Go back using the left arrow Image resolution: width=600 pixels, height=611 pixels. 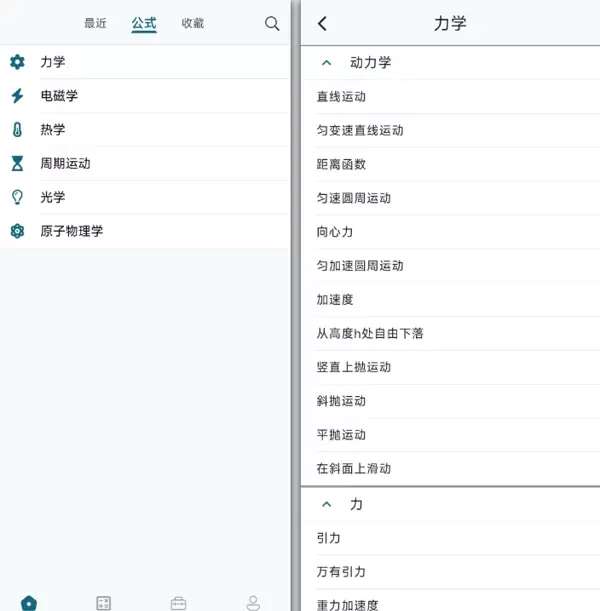coord(322,24)
